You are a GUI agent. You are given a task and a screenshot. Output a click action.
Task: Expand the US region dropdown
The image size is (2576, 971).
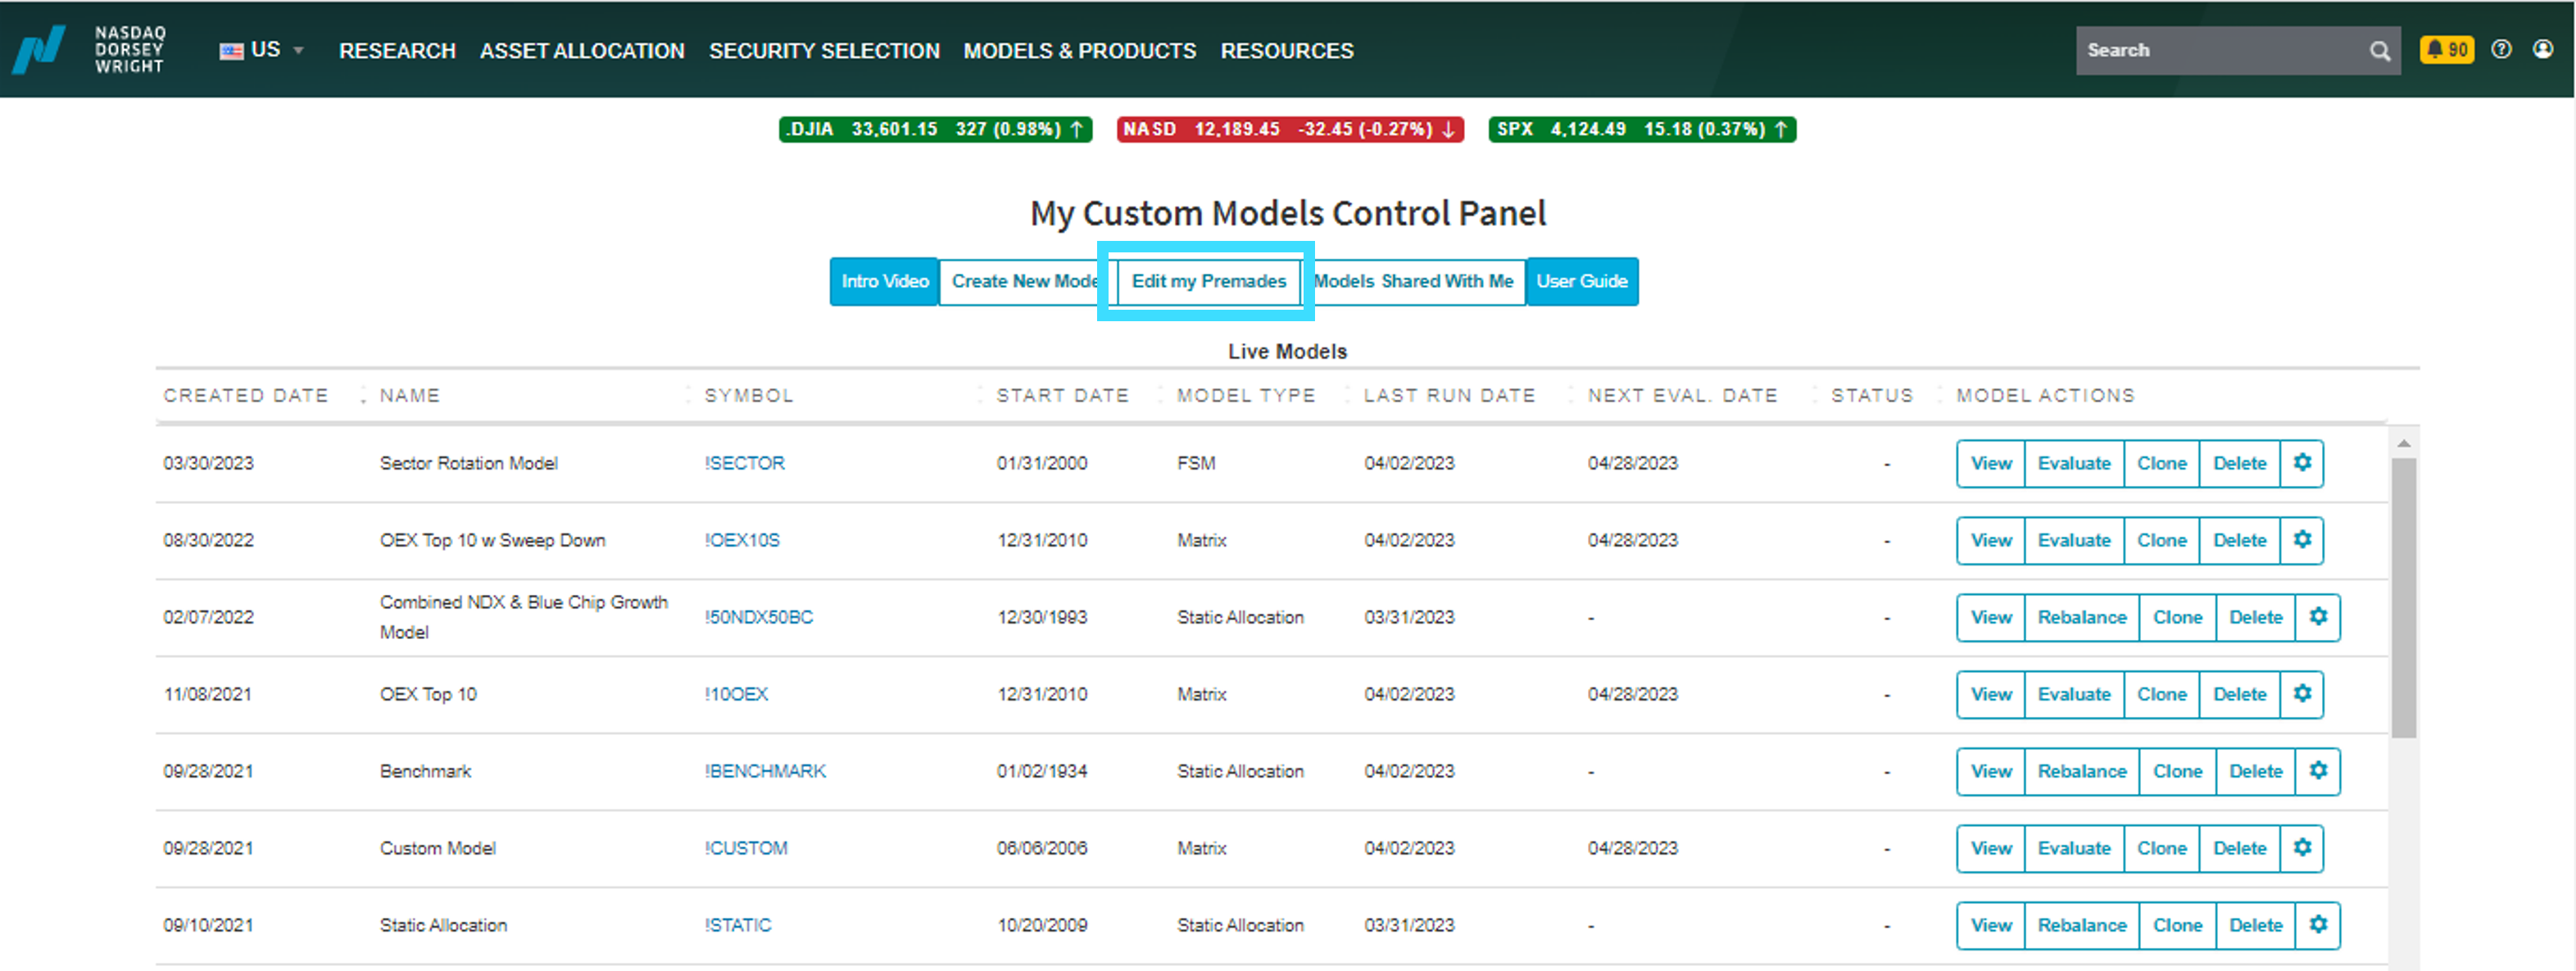[x=262, y=50]
